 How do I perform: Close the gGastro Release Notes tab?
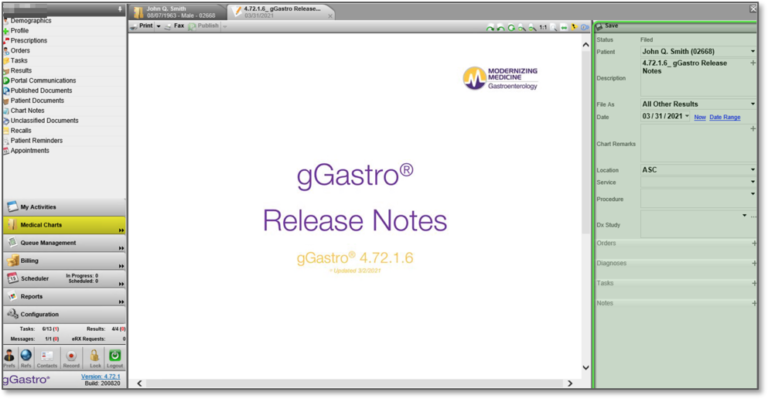pos(330,16)
